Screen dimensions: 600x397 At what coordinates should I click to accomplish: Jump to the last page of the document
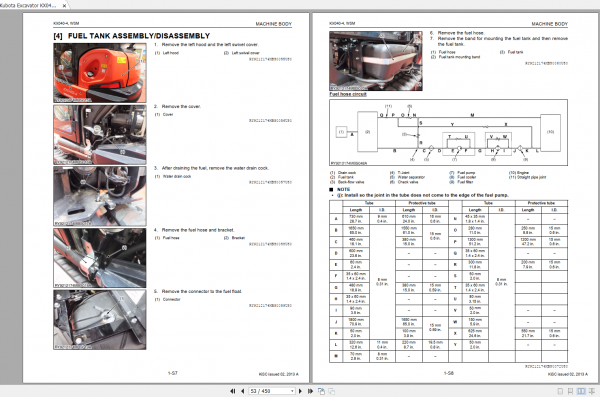(310, 391)
